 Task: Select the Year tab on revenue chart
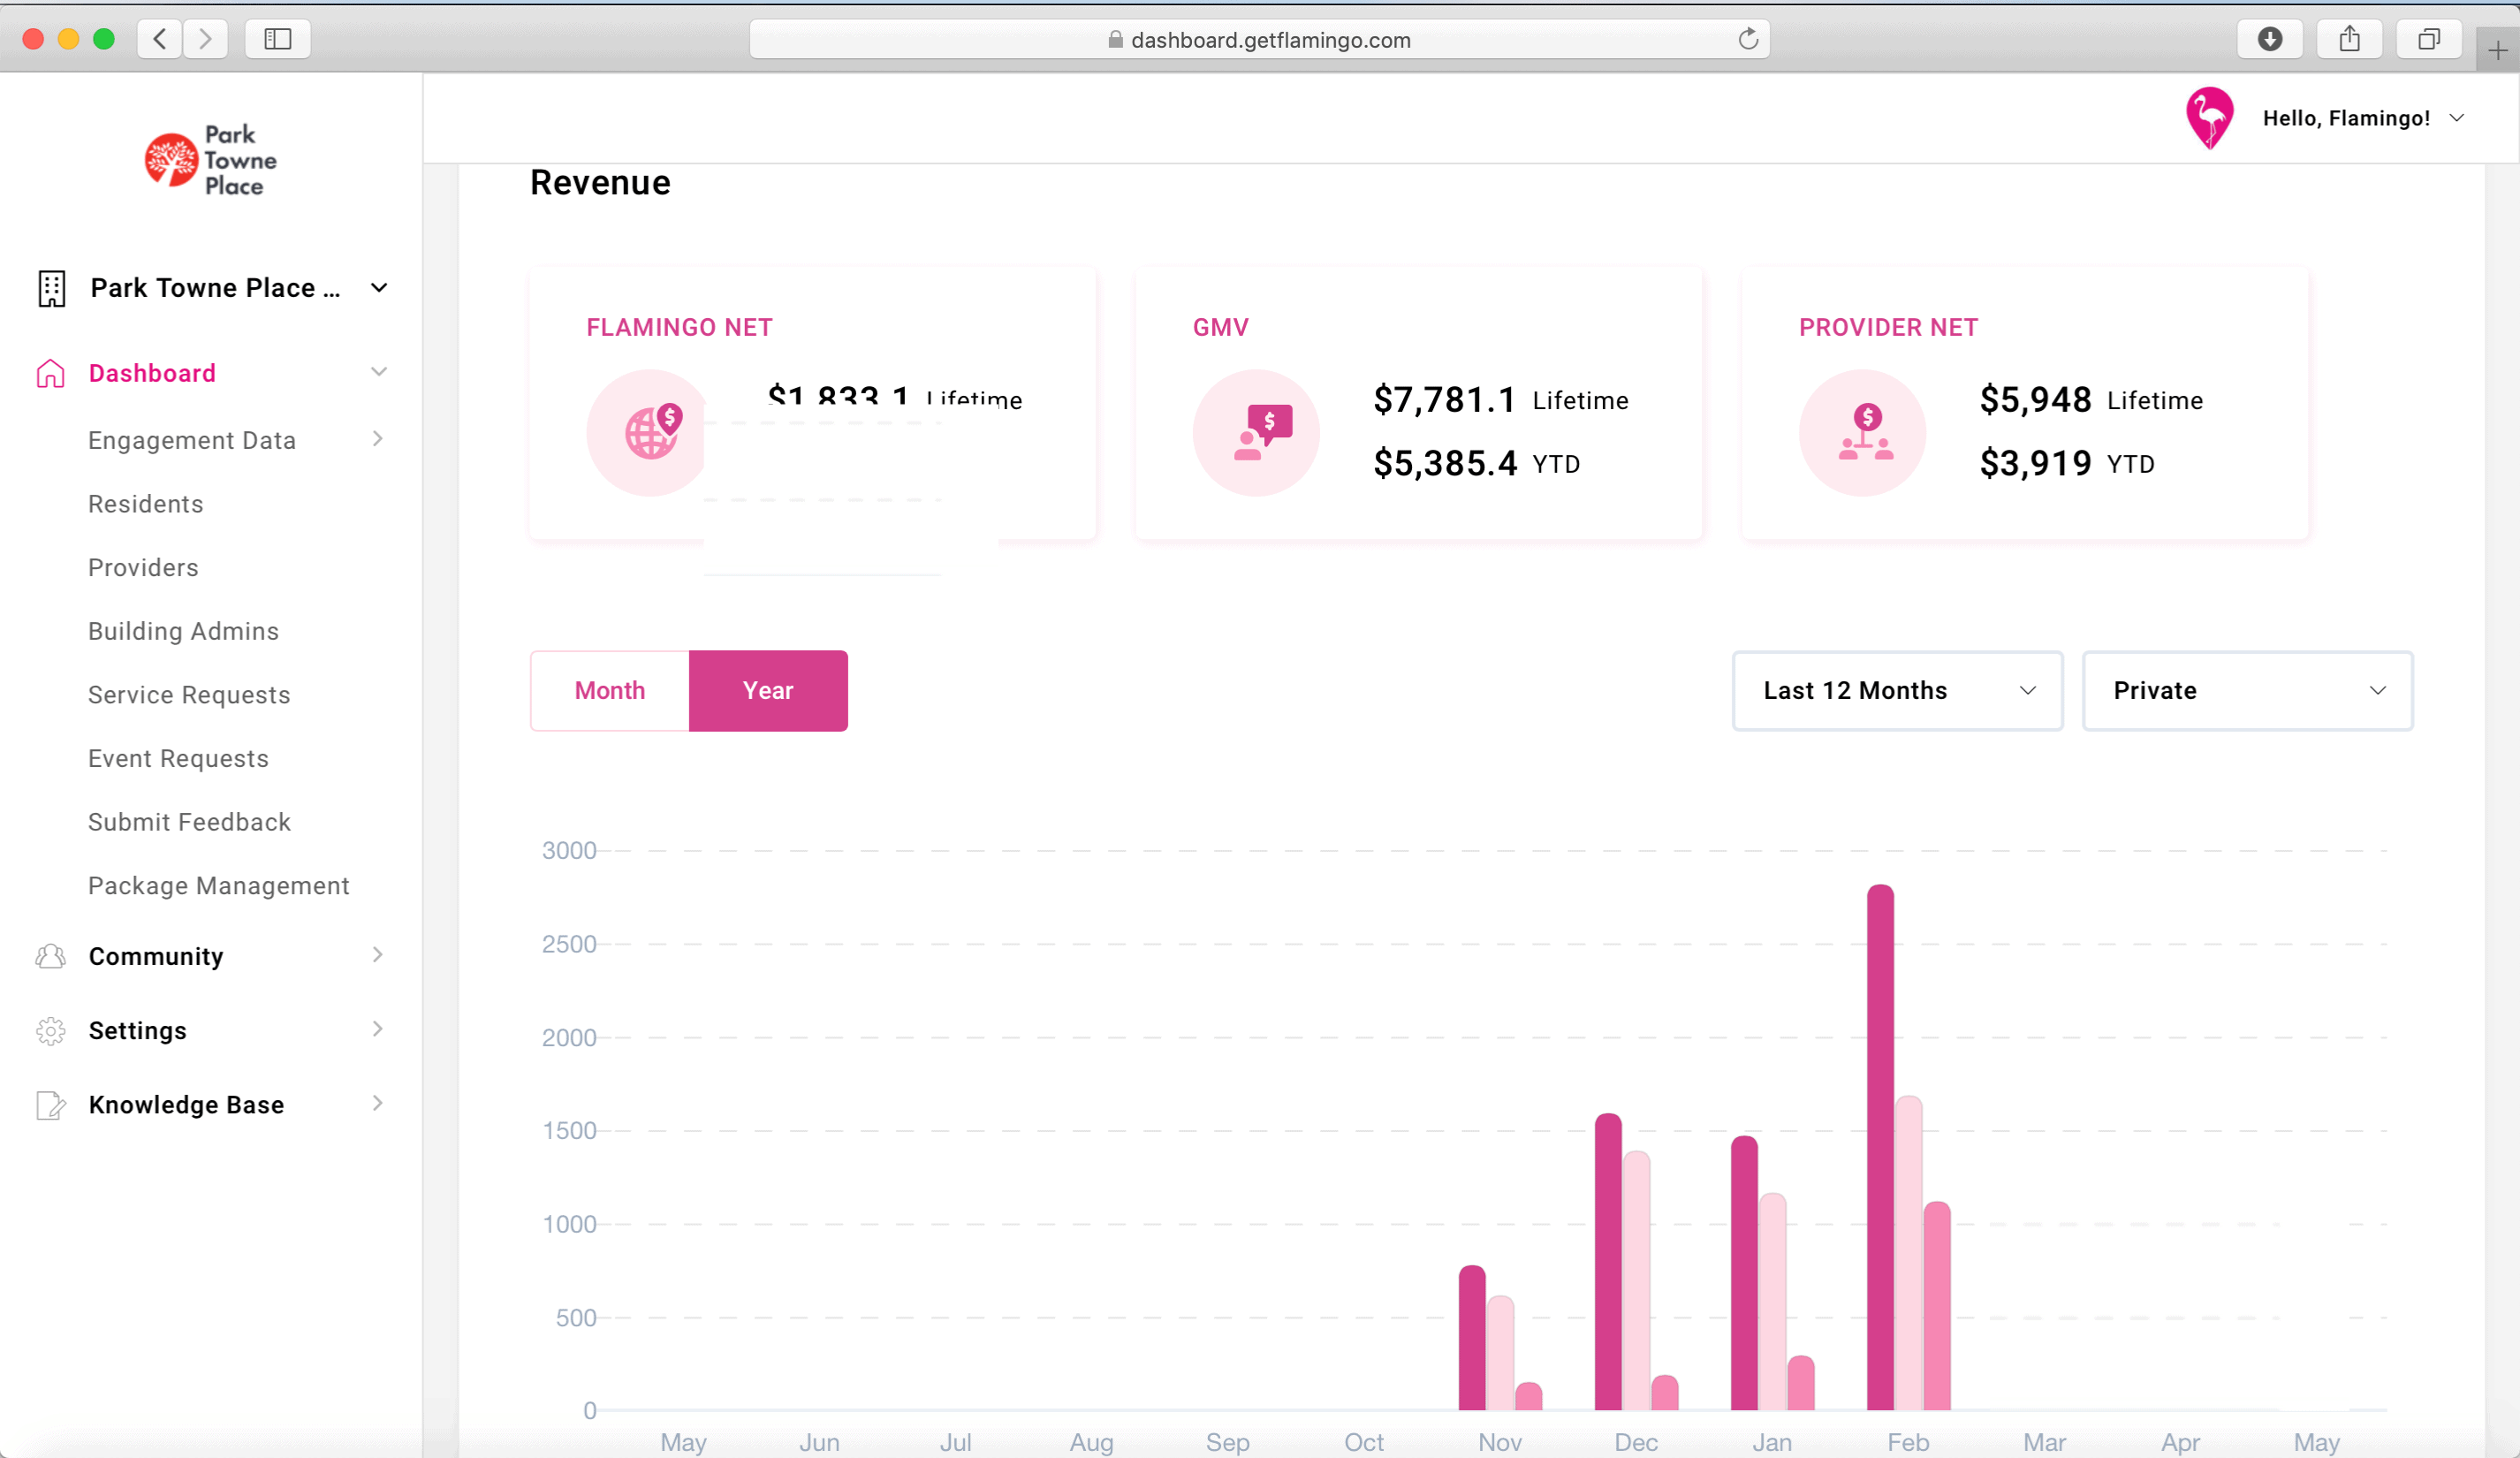click(x=767, y=690)
